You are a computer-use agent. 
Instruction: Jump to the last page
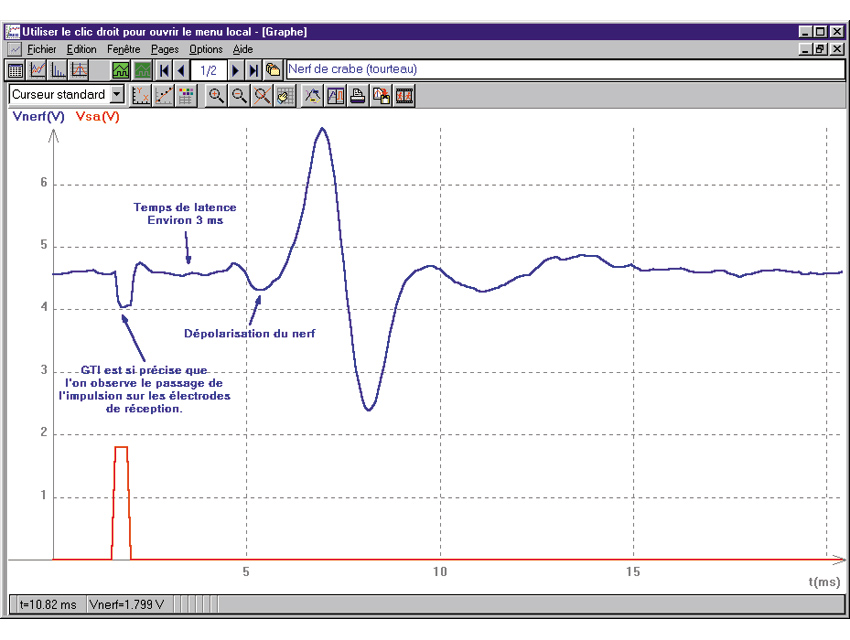pos(253,70)
